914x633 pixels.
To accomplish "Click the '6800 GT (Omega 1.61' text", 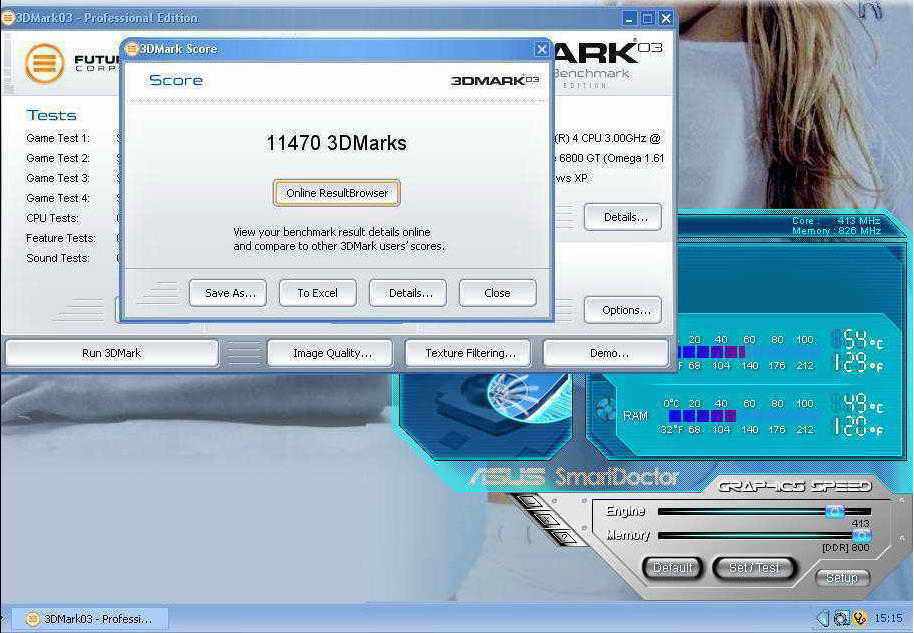I will (611, 158).
